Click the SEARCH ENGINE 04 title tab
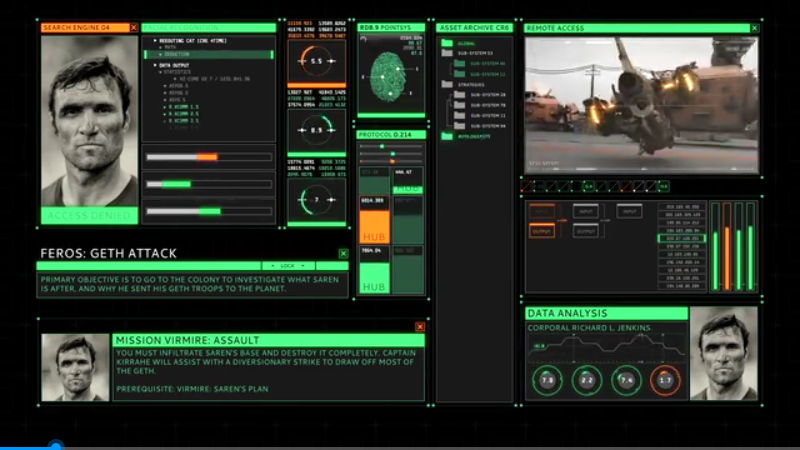Image resolution: width=800 pixels, height=450 pixels. 85,28
